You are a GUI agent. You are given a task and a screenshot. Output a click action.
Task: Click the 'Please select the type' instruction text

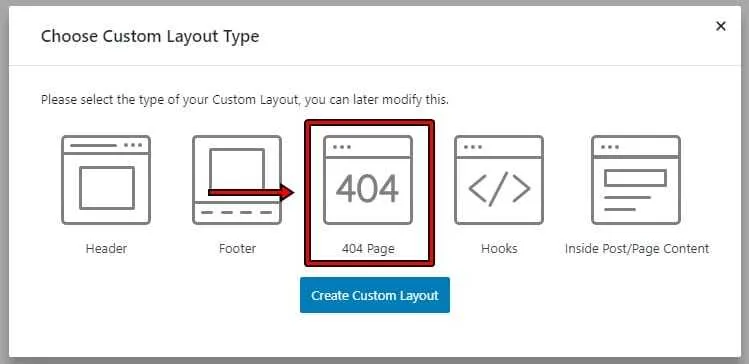[x=245, y=100]
